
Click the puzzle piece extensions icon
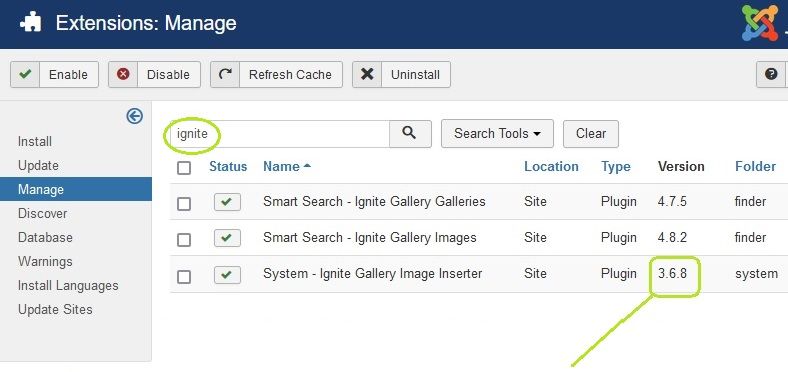point(30,24)
